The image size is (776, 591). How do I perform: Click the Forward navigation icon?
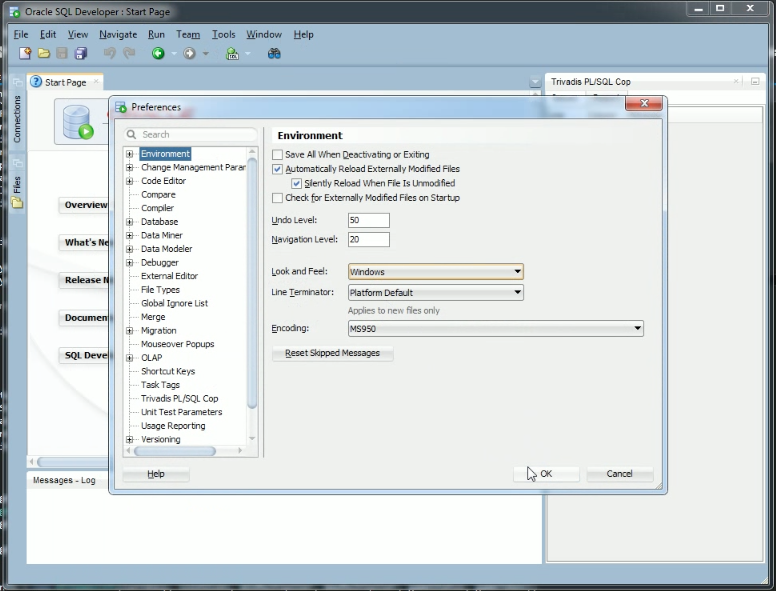tap(189, 53)
